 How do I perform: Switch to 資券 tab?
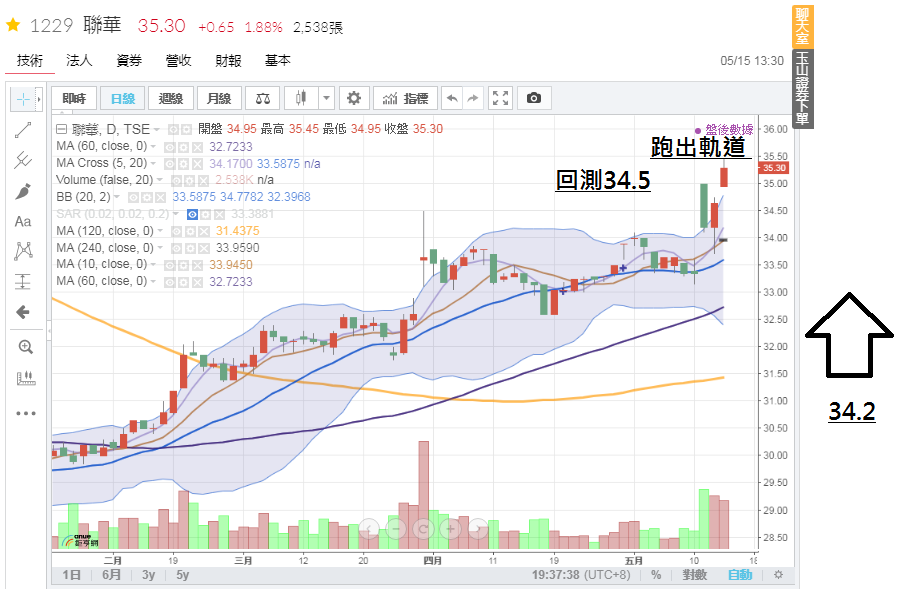pyautogui.click(x=129, y=60)
